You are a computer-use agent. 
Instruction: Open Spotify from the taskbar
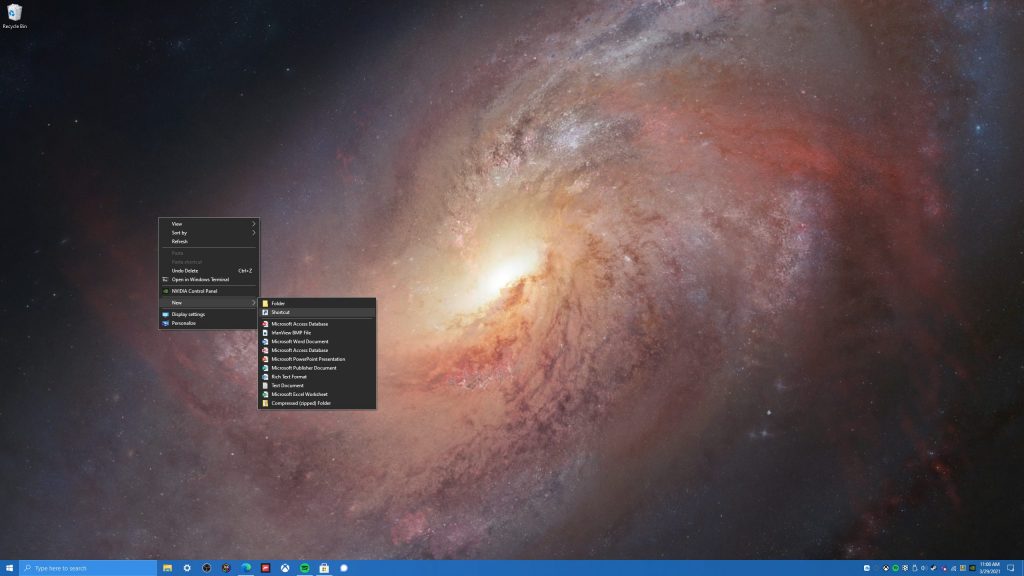[304, 568]
